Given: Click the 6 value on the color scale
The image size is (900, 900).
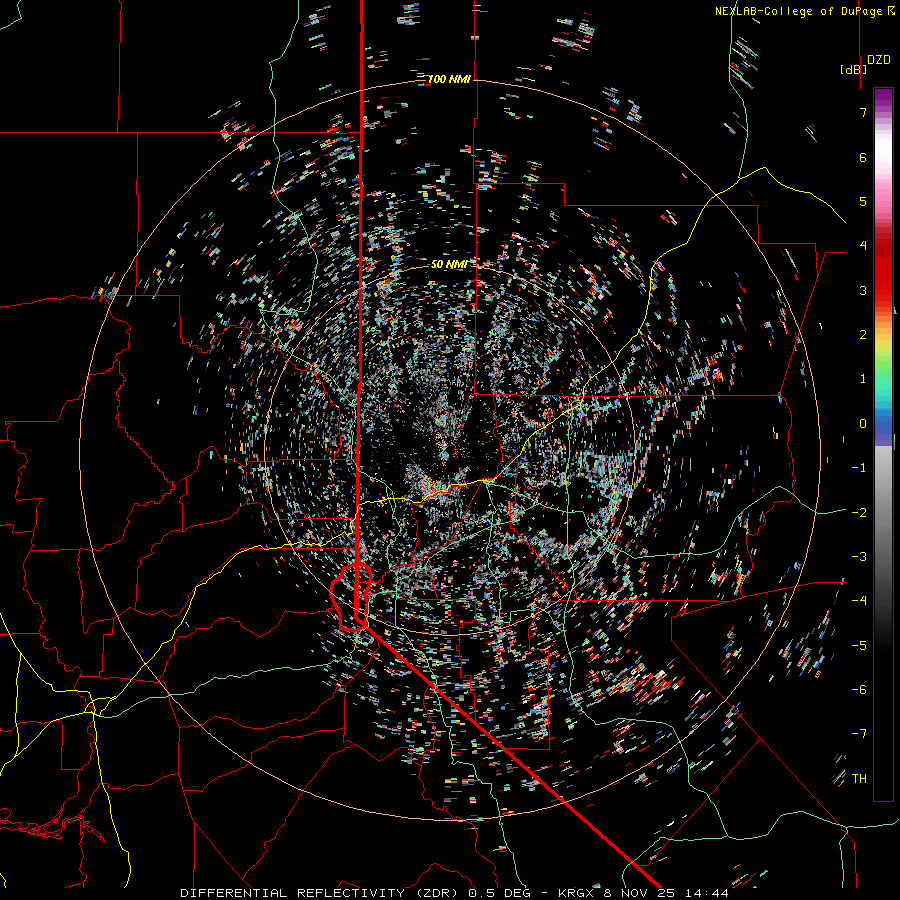Looking at the screenshot, I should tap(863, 157).
